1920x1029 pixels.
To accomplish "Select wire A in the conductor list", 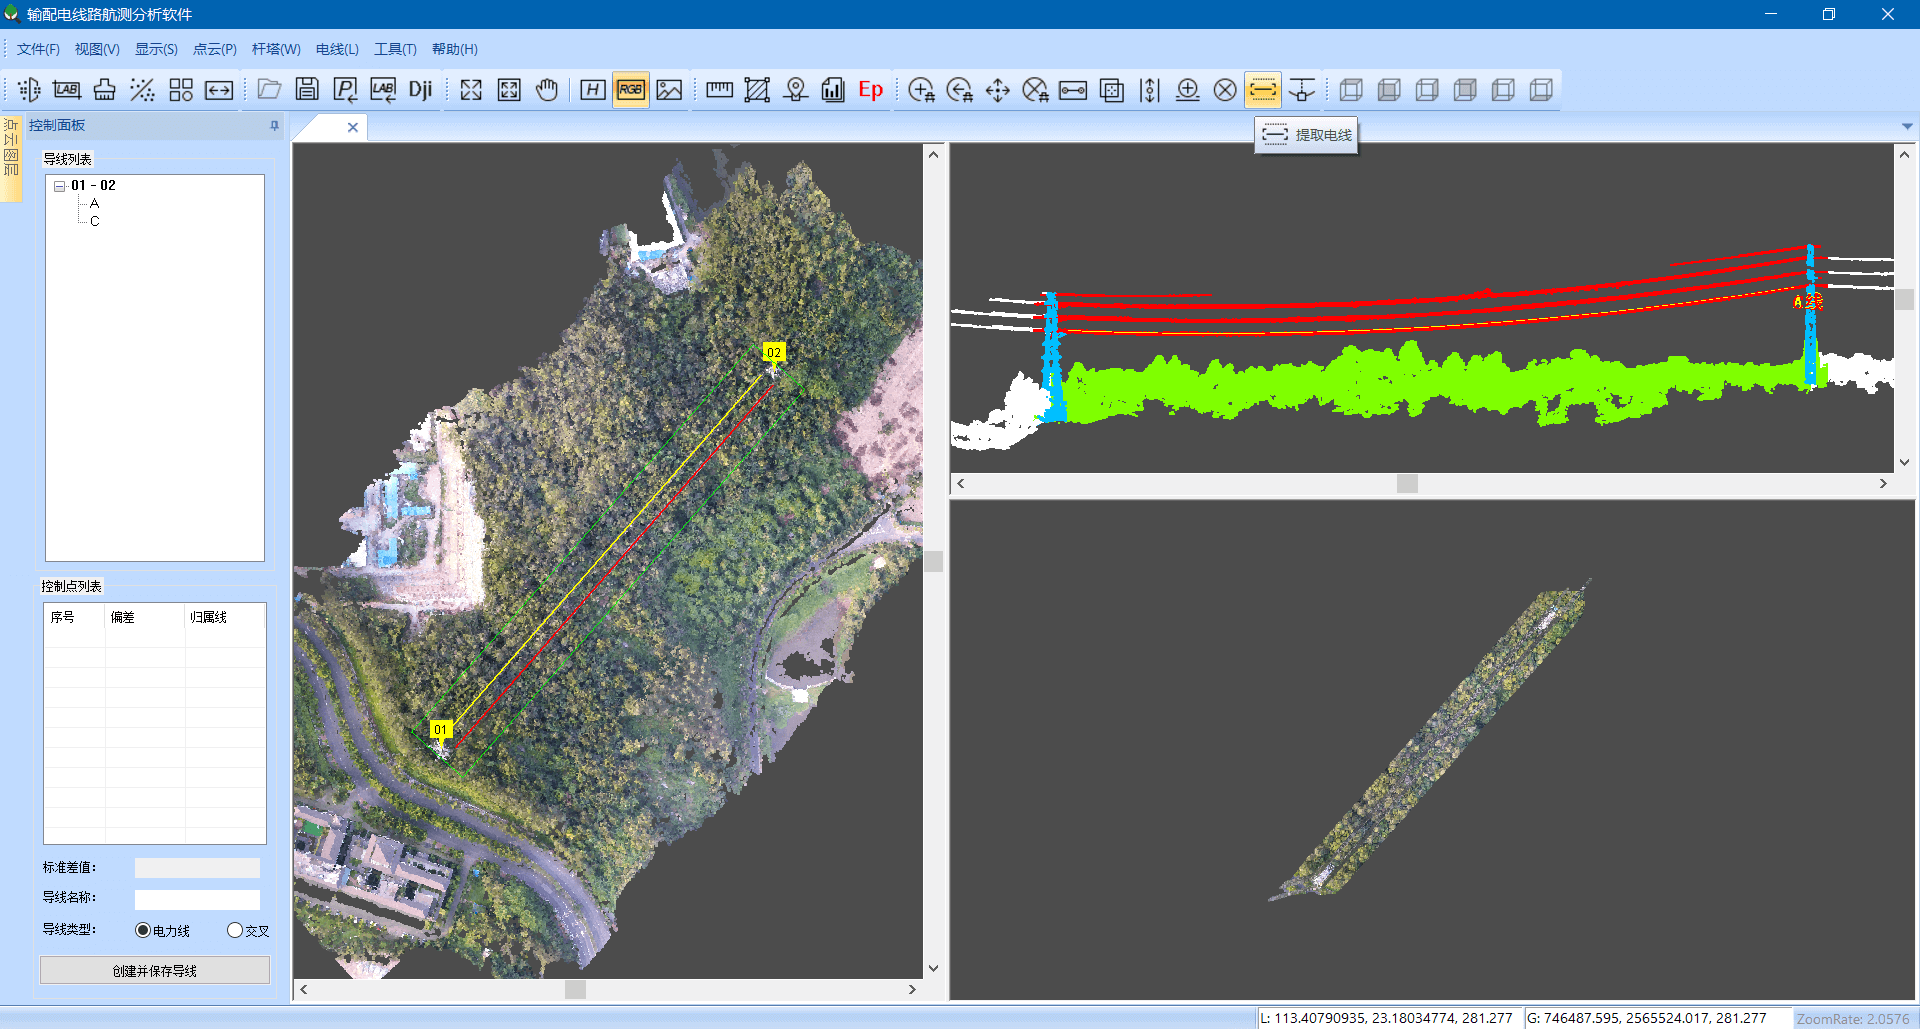I will [x=95, y=203].
